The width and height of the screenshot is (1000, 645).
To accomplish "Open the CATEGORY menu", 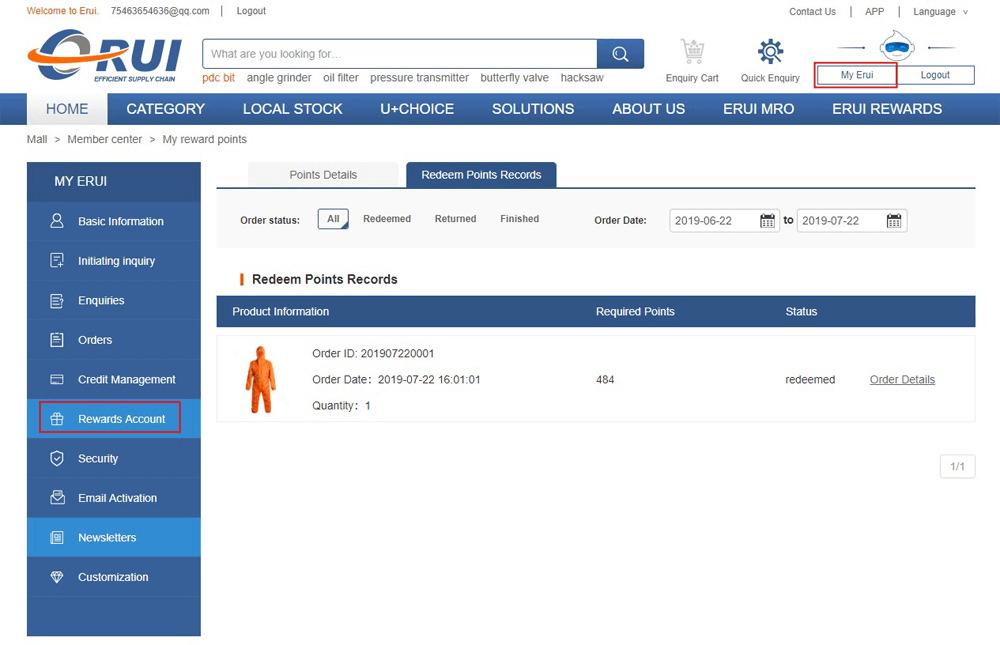I will 166,109.
